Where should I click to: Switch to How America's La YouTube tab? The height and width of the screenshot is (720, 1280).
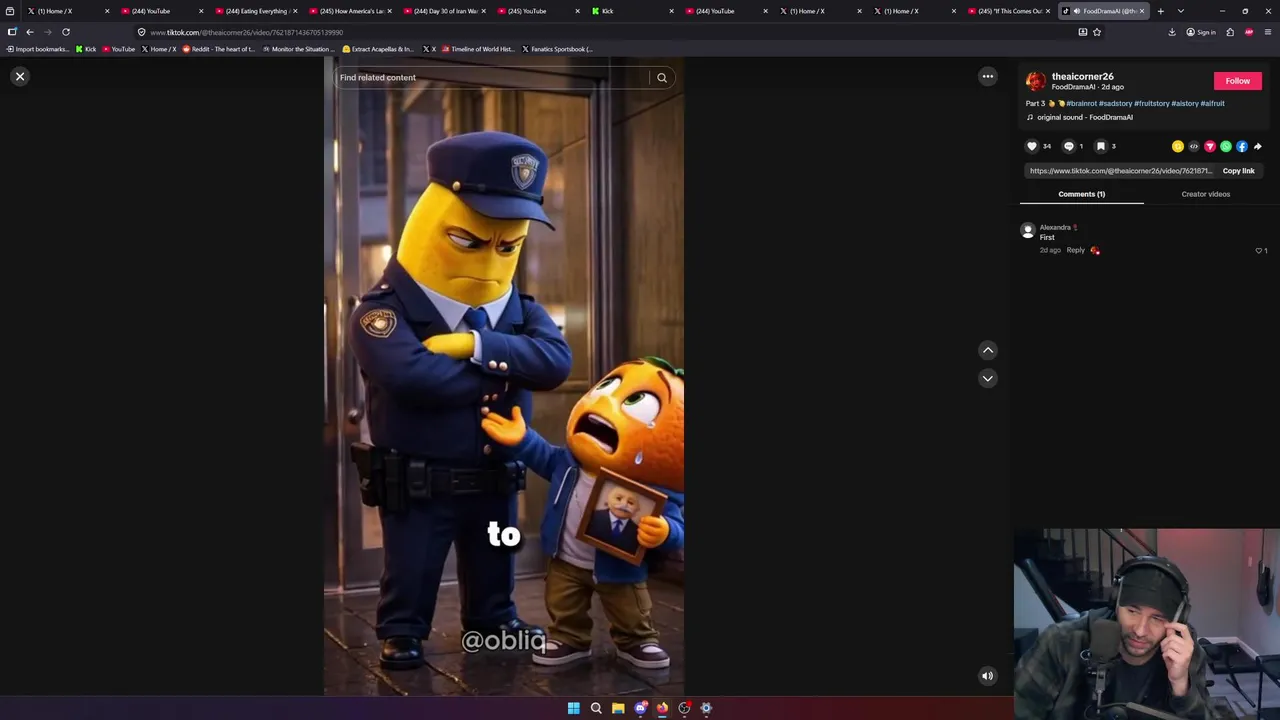tap(350, 11)
